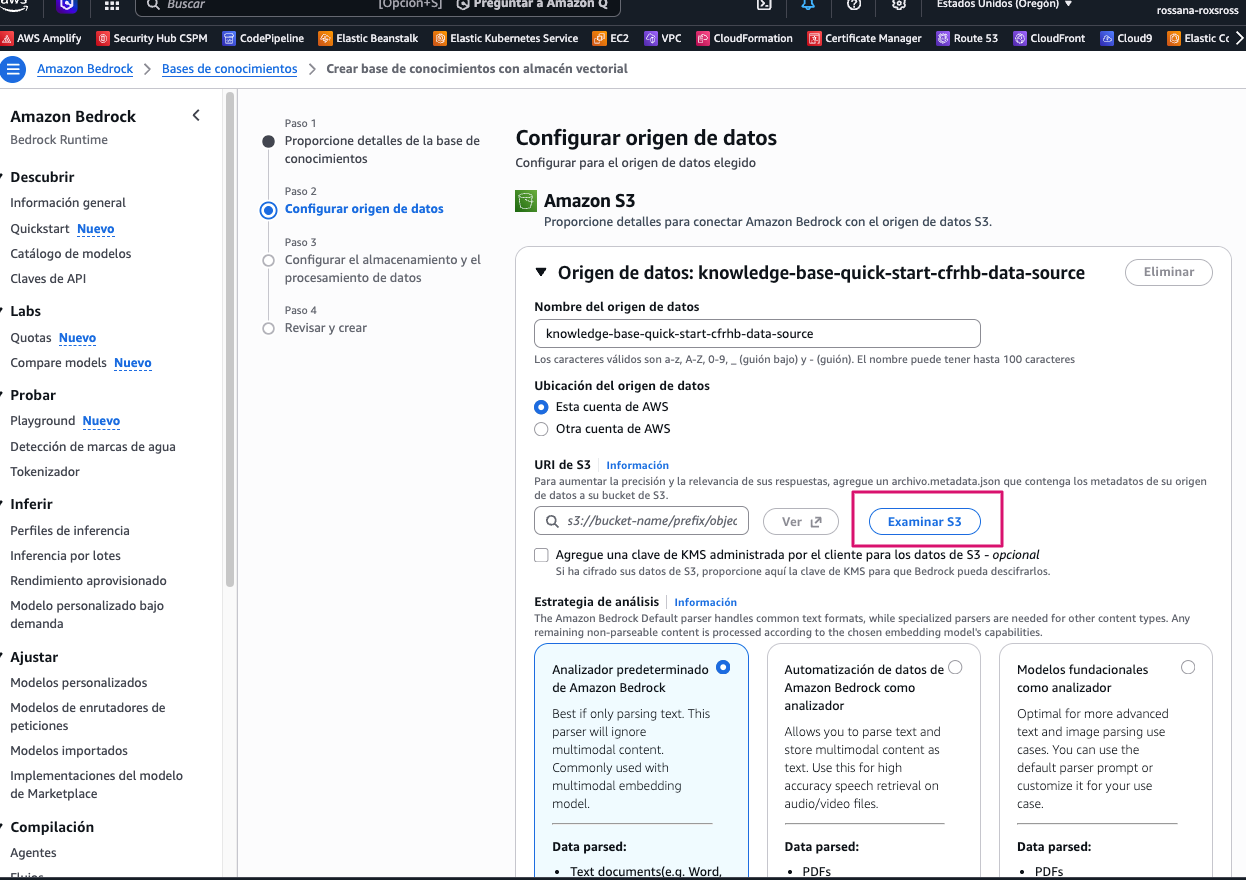The height and width of the screenshot is (880, 1246).
Task: Toggle the hamburger navigation menu icon
Action: coord(14,69)
